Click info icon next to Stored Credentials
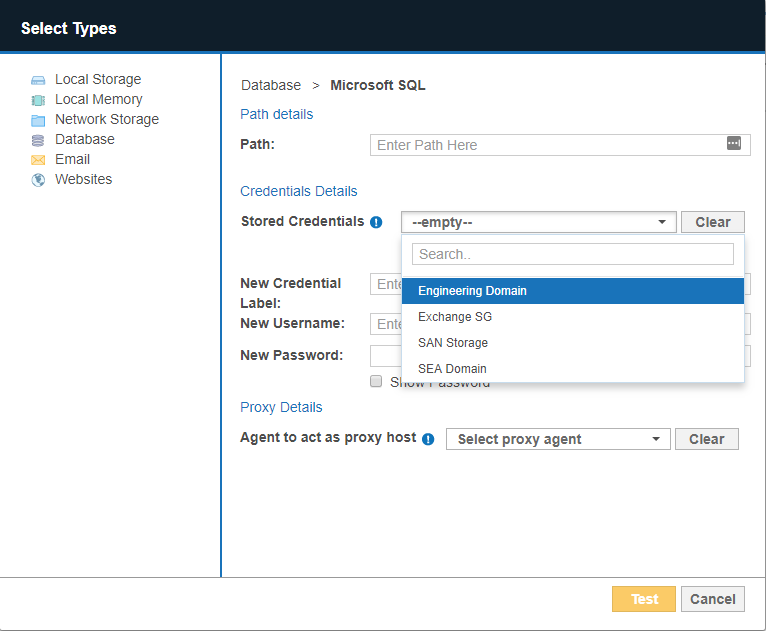The image size is (766, 631). (376, 222)
